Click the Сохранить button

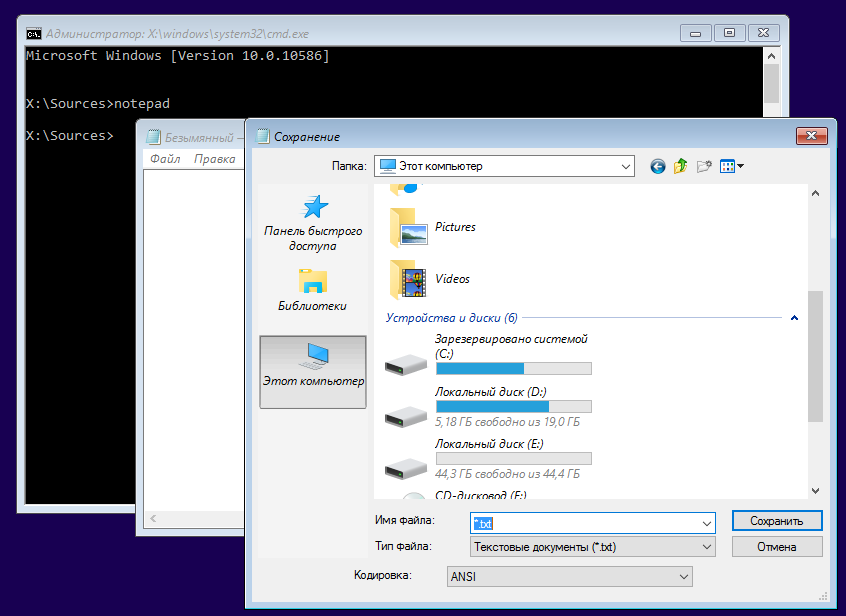click(x=776, y=521)
